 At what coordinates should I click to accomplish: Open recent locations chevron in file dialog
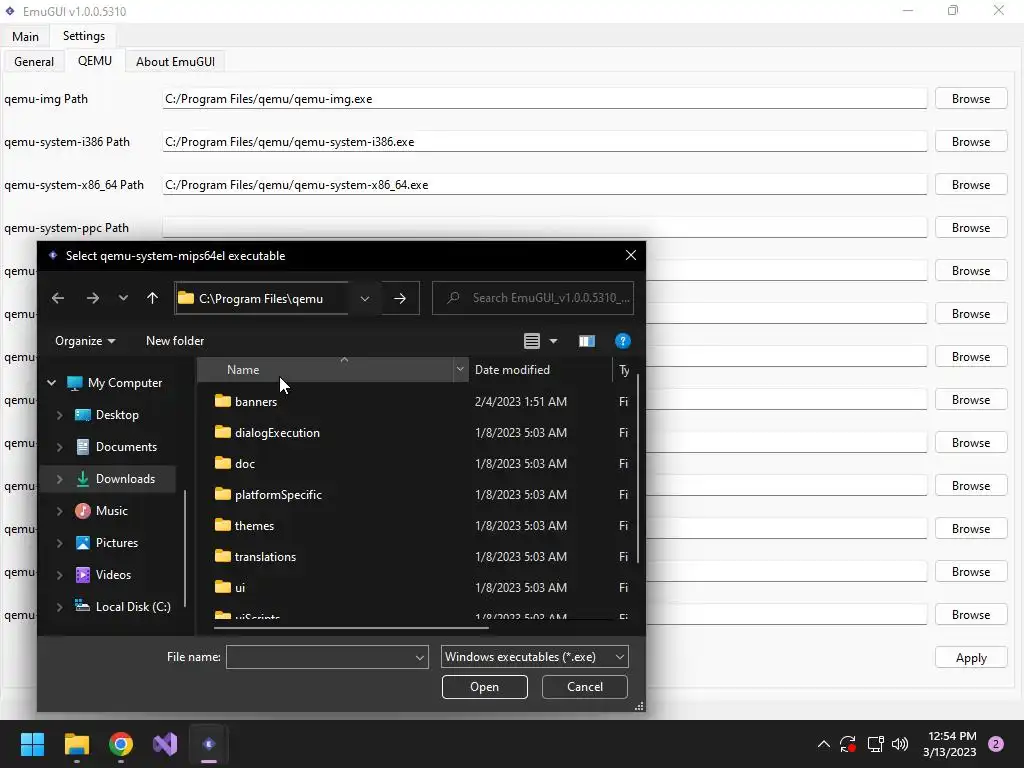point(123,298)
